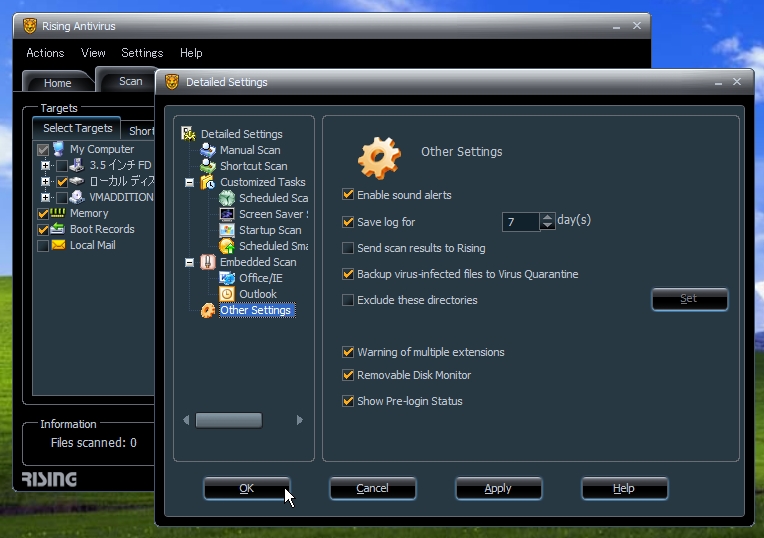The height and width of the screenshot is (538, 764).
Task: Click the local disk icon in Targets
Action: [76, 181]
